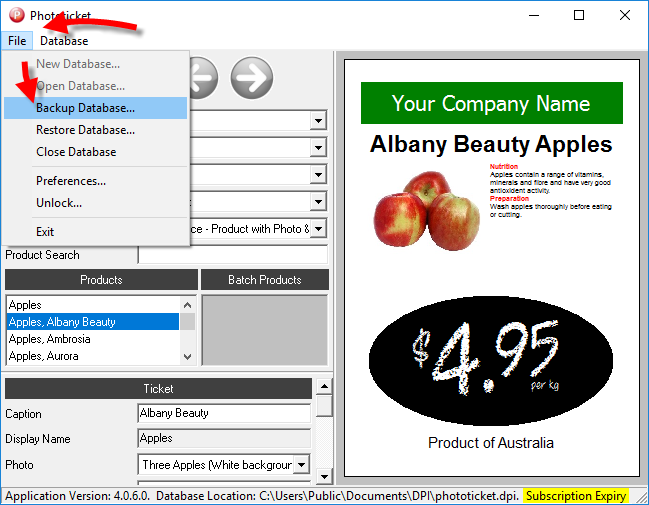Viewport: 649px width, 505px height.
Task: Select Close Database in File menu
Action: 76,152
